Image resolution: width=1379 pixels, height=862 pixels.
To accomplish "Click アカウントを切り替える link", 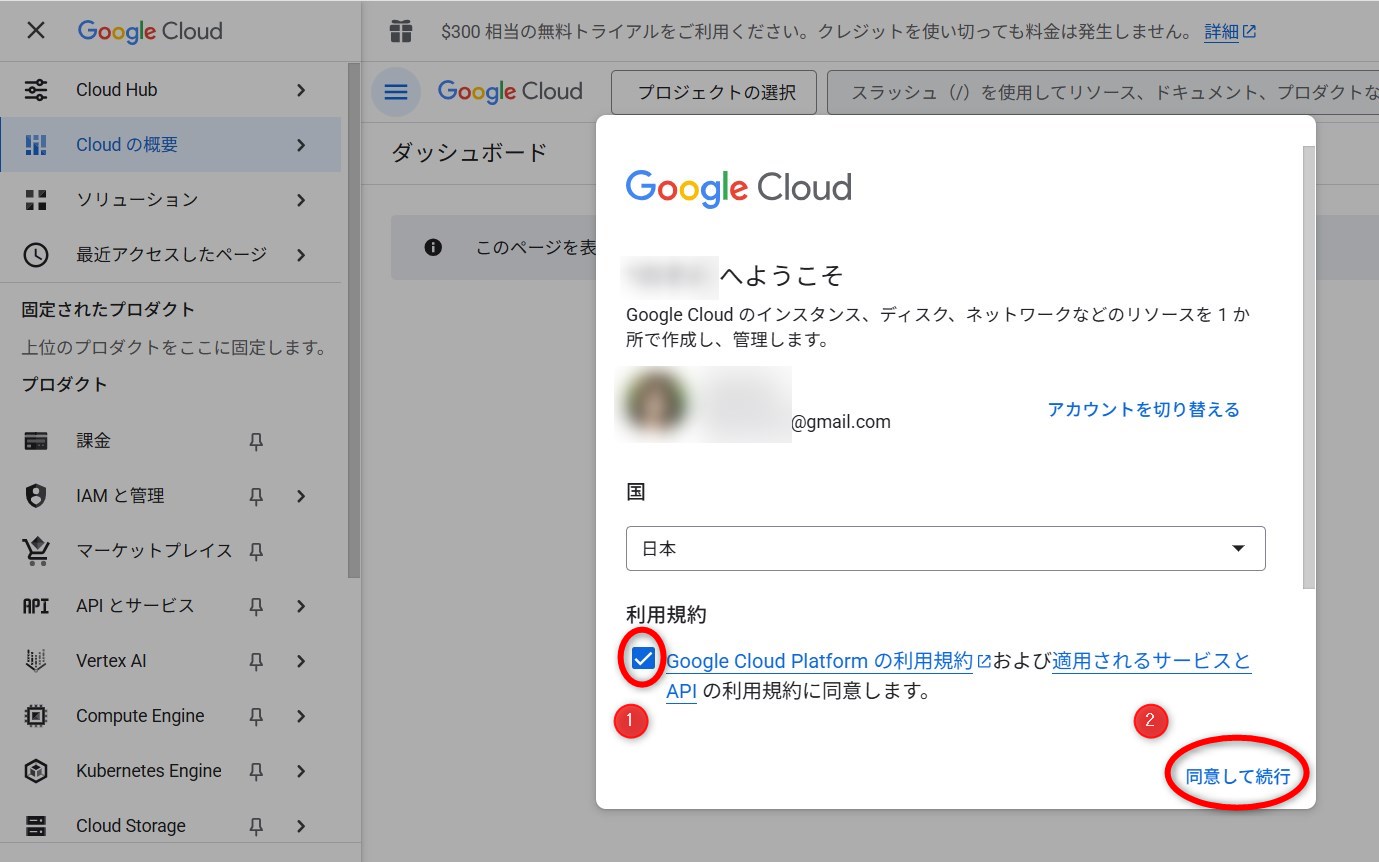I will click(1143, 409).
